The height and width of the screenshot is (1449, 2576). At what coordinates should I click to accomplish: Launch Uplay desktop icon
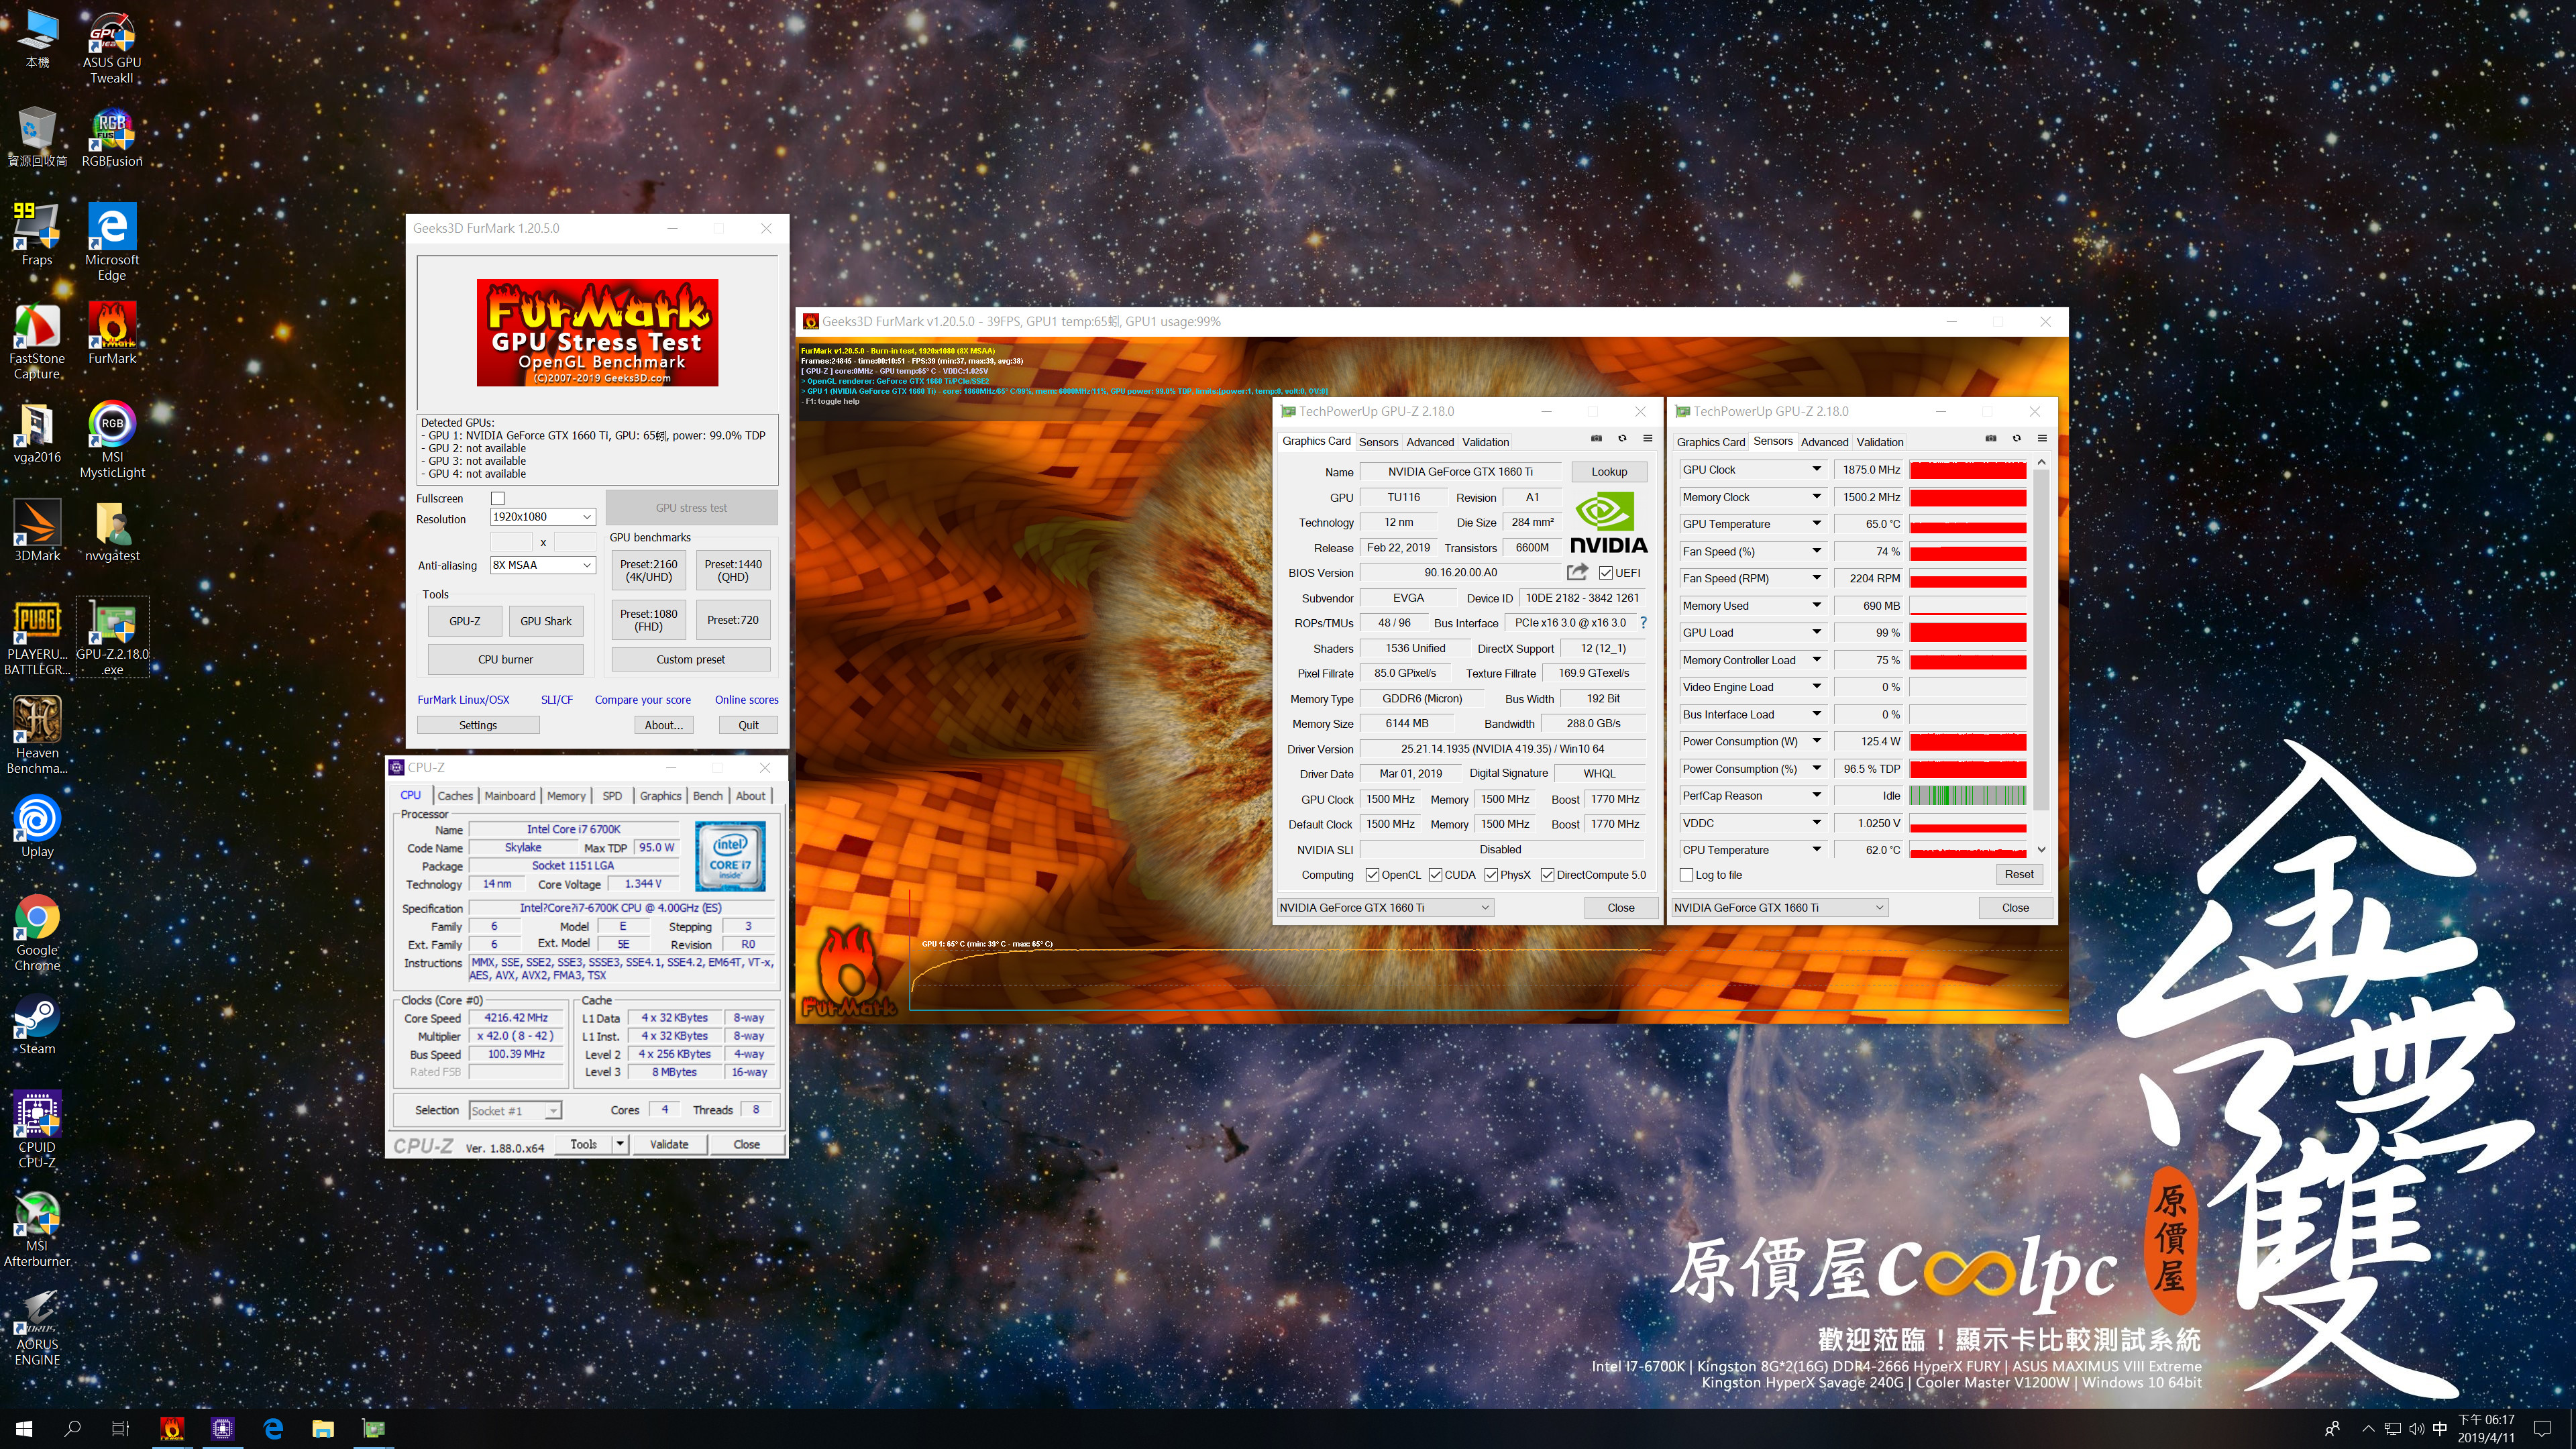[37, 827]
